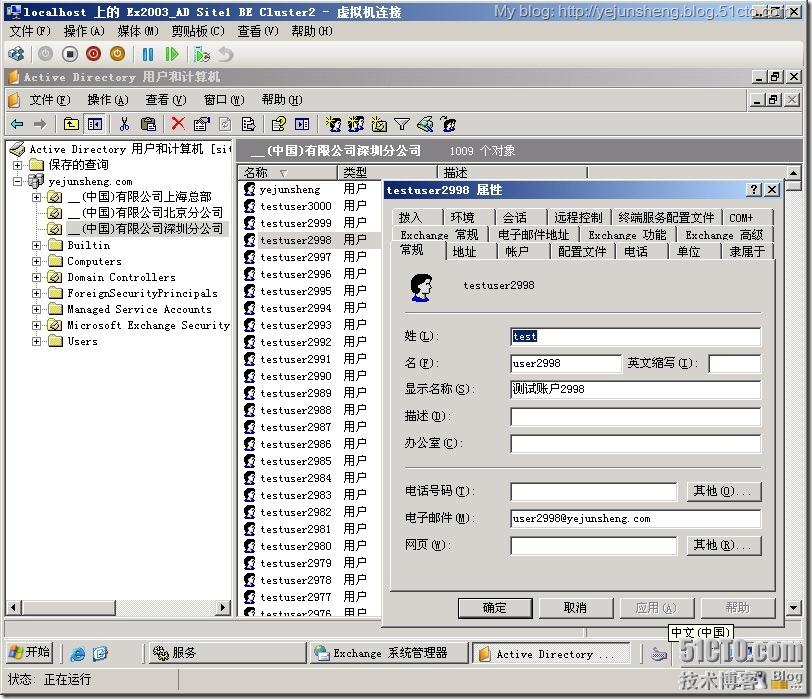This screenshot has height=699, width=812.
Task: Click the 取消 button
Action: [x=575, y=608]
